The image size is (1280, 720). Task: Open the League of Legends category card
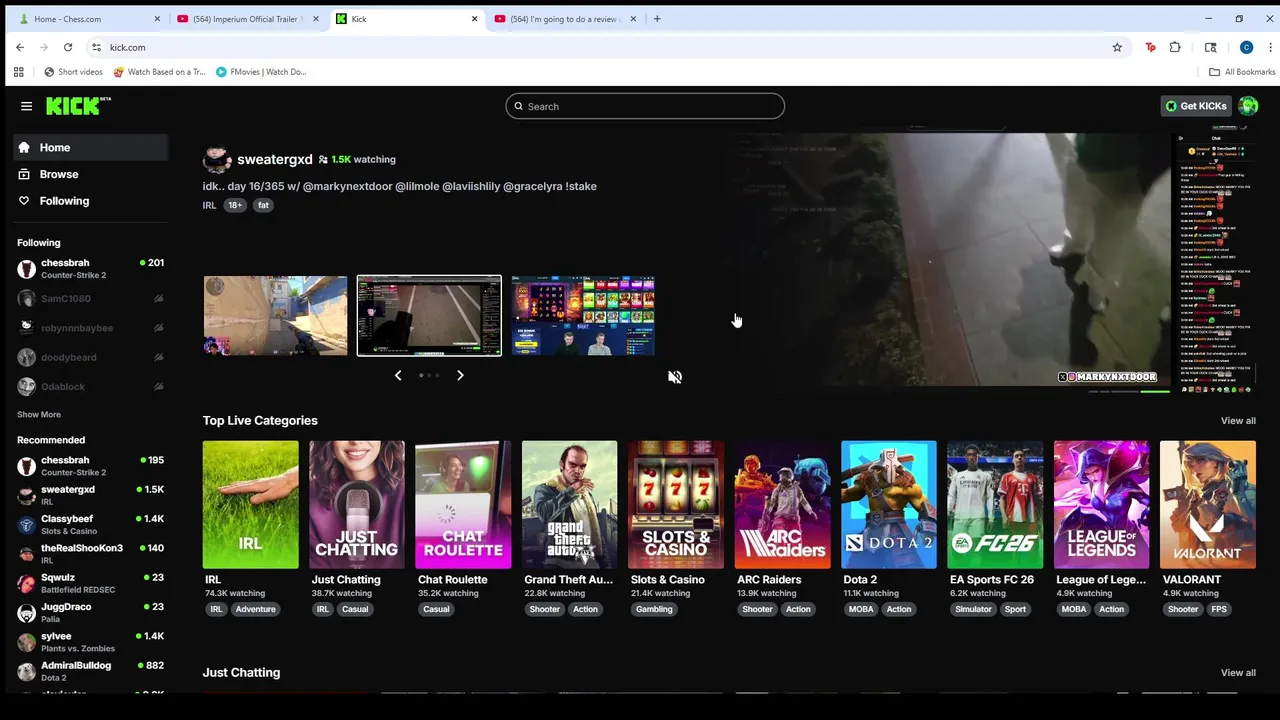1101,505
